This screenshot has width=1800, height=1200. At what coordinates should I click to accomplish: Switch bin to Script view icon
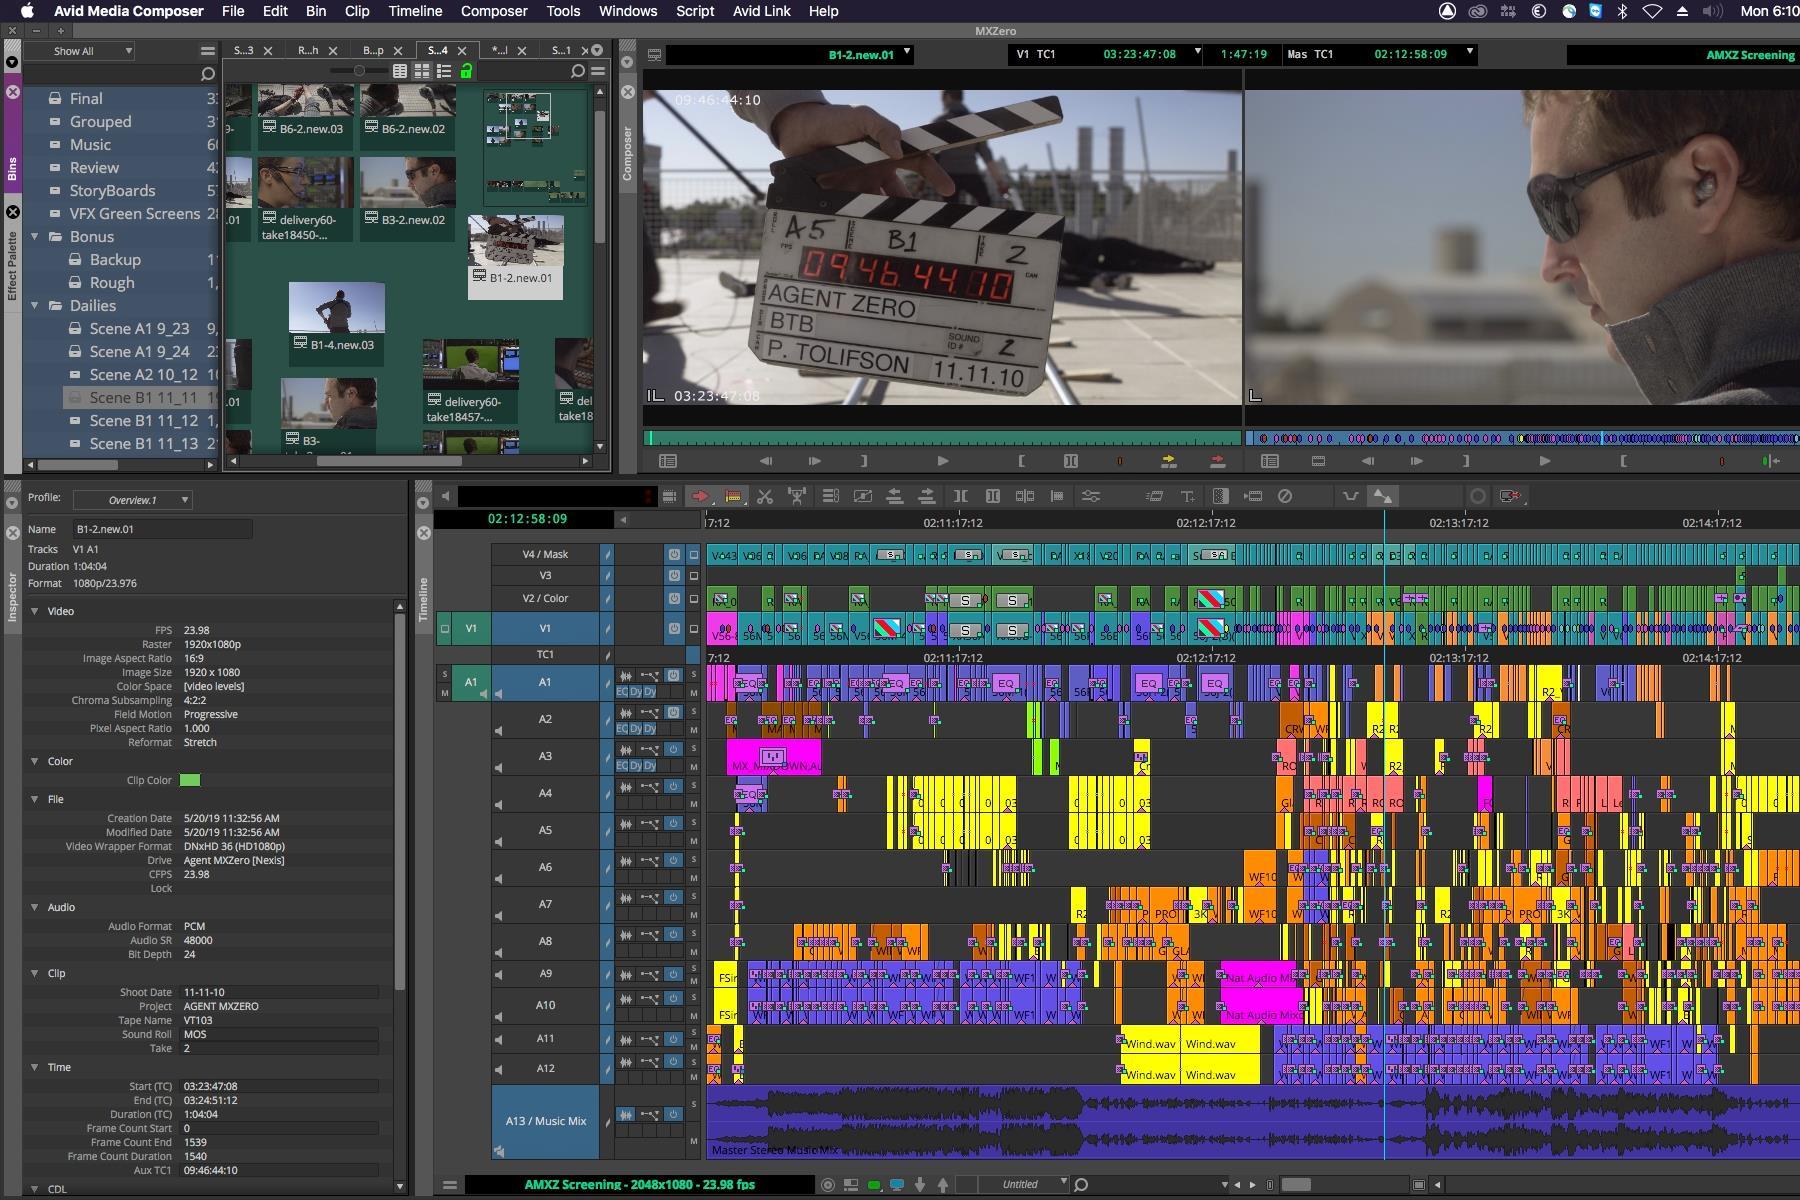coord(444,71)
